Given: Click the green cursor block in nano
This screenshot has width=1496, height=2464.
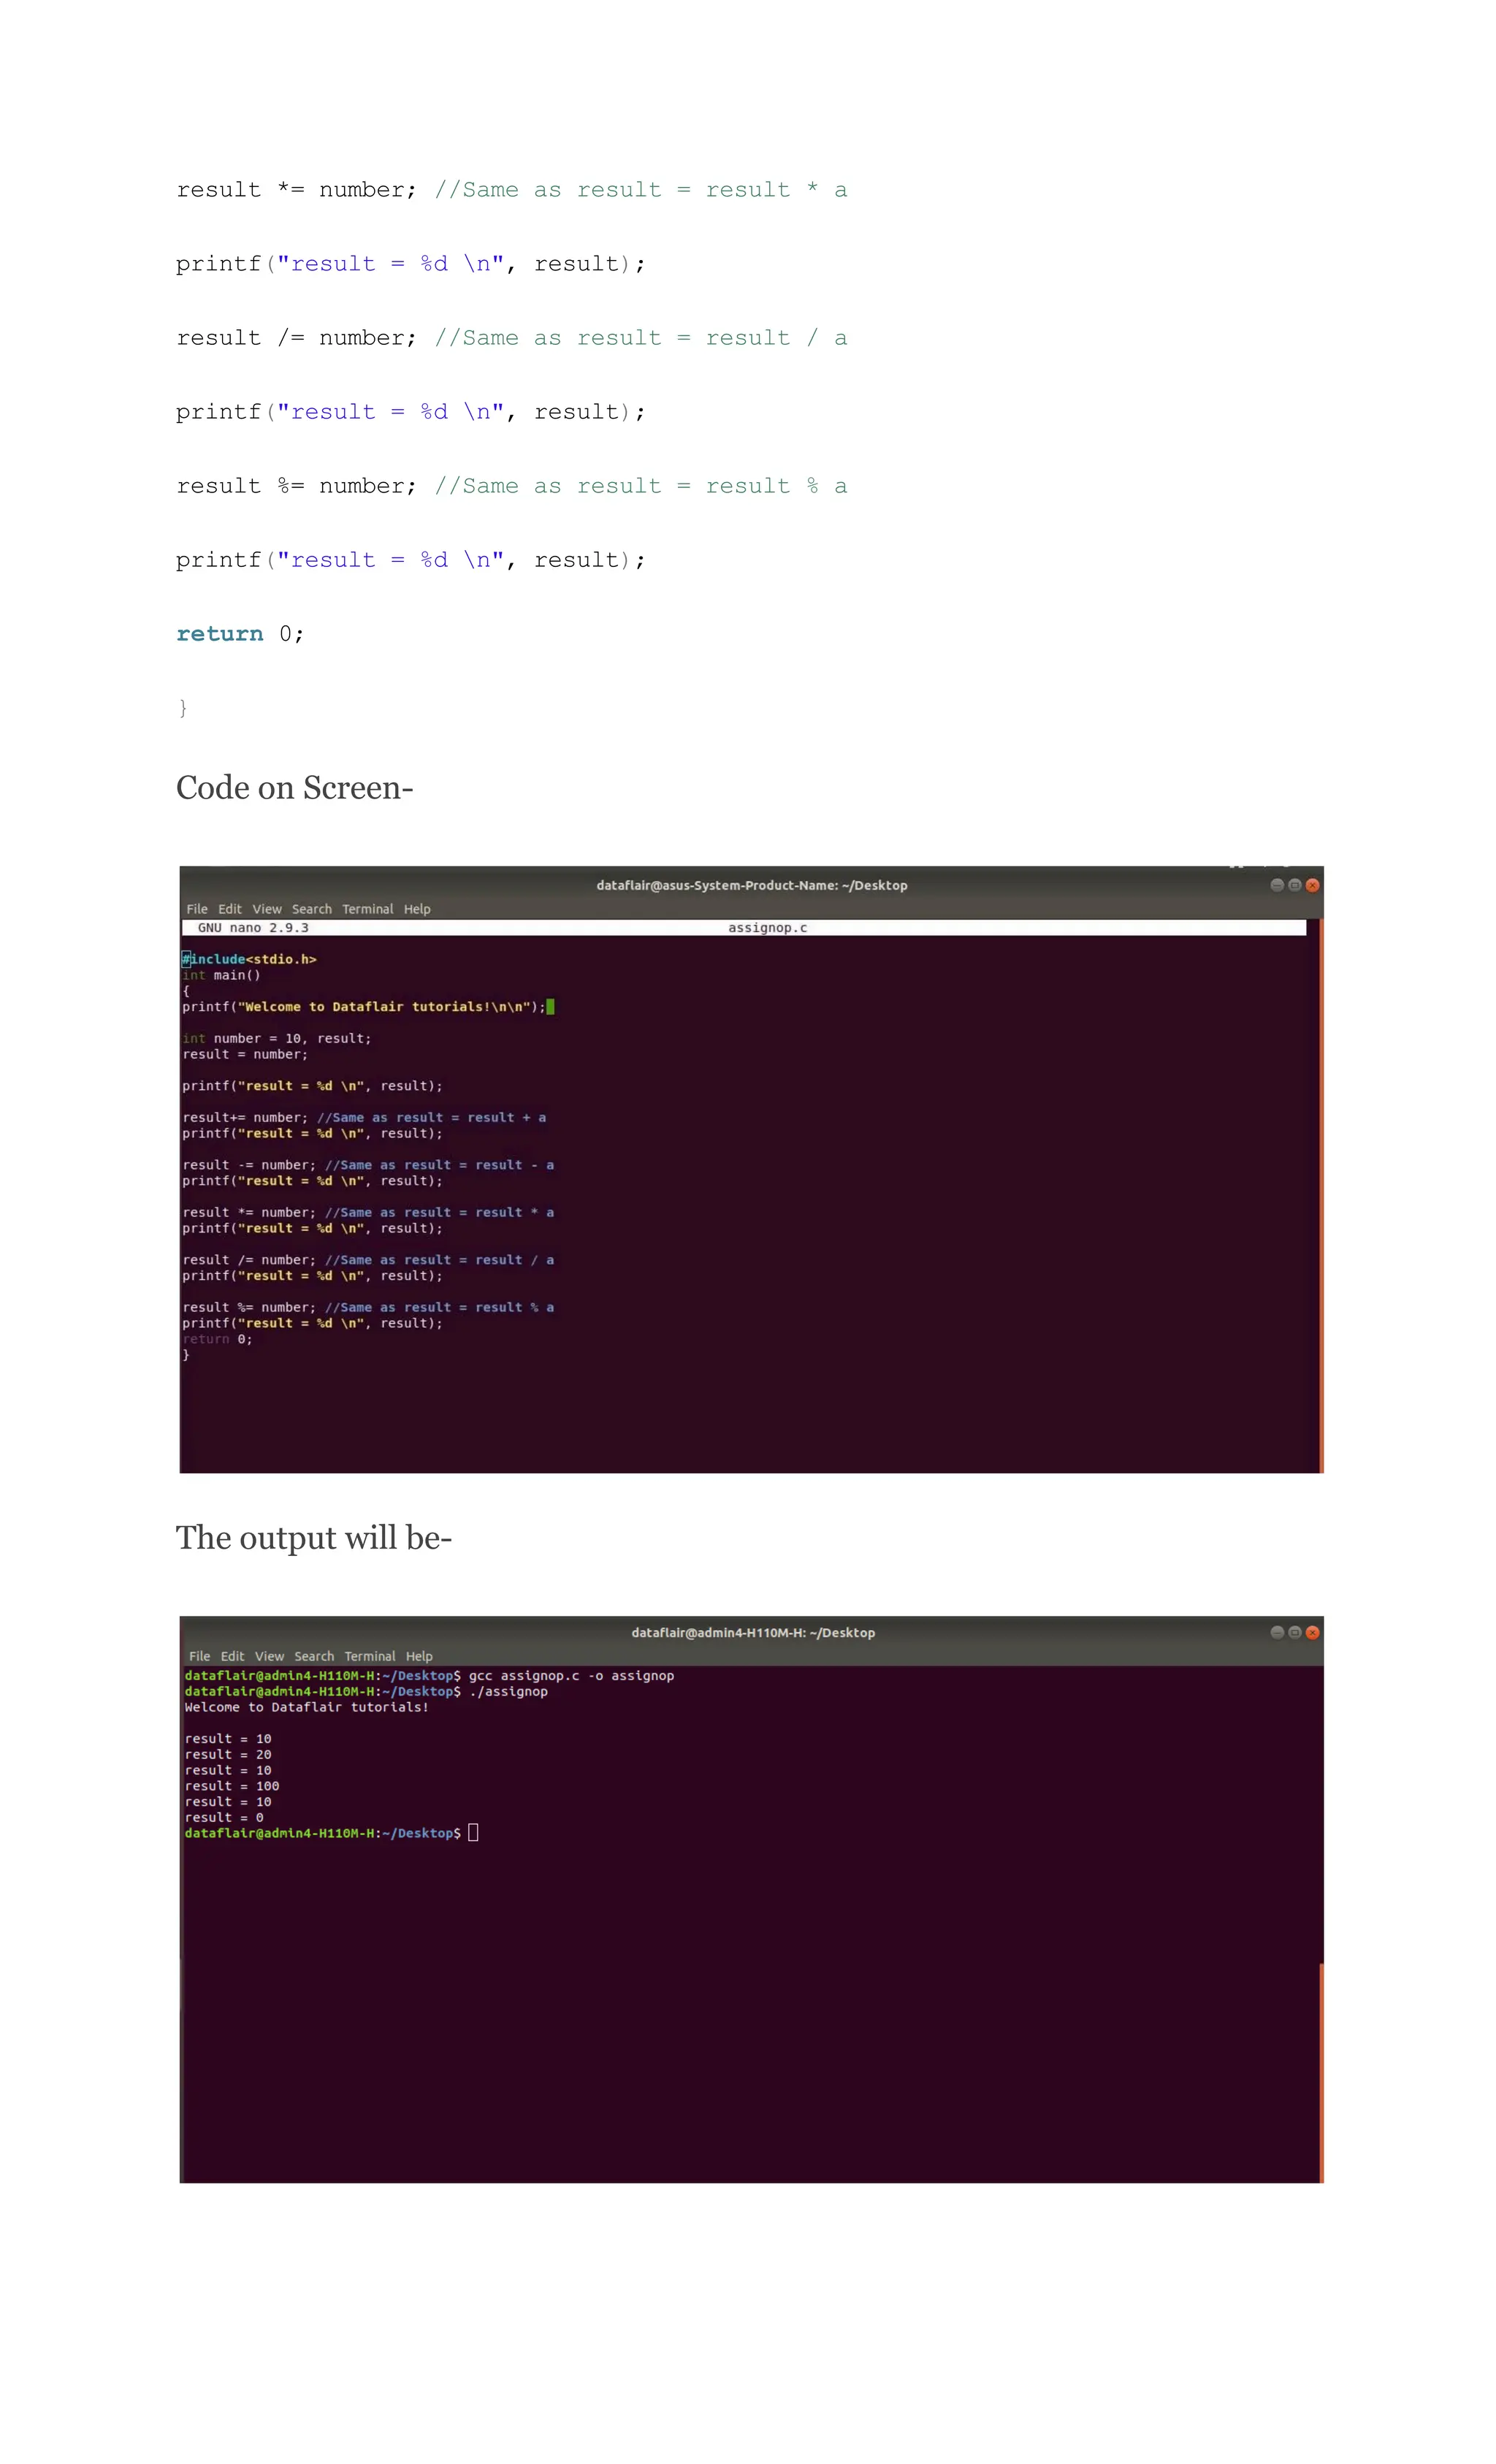Looking at the screenshot, I should (550, 1007).
